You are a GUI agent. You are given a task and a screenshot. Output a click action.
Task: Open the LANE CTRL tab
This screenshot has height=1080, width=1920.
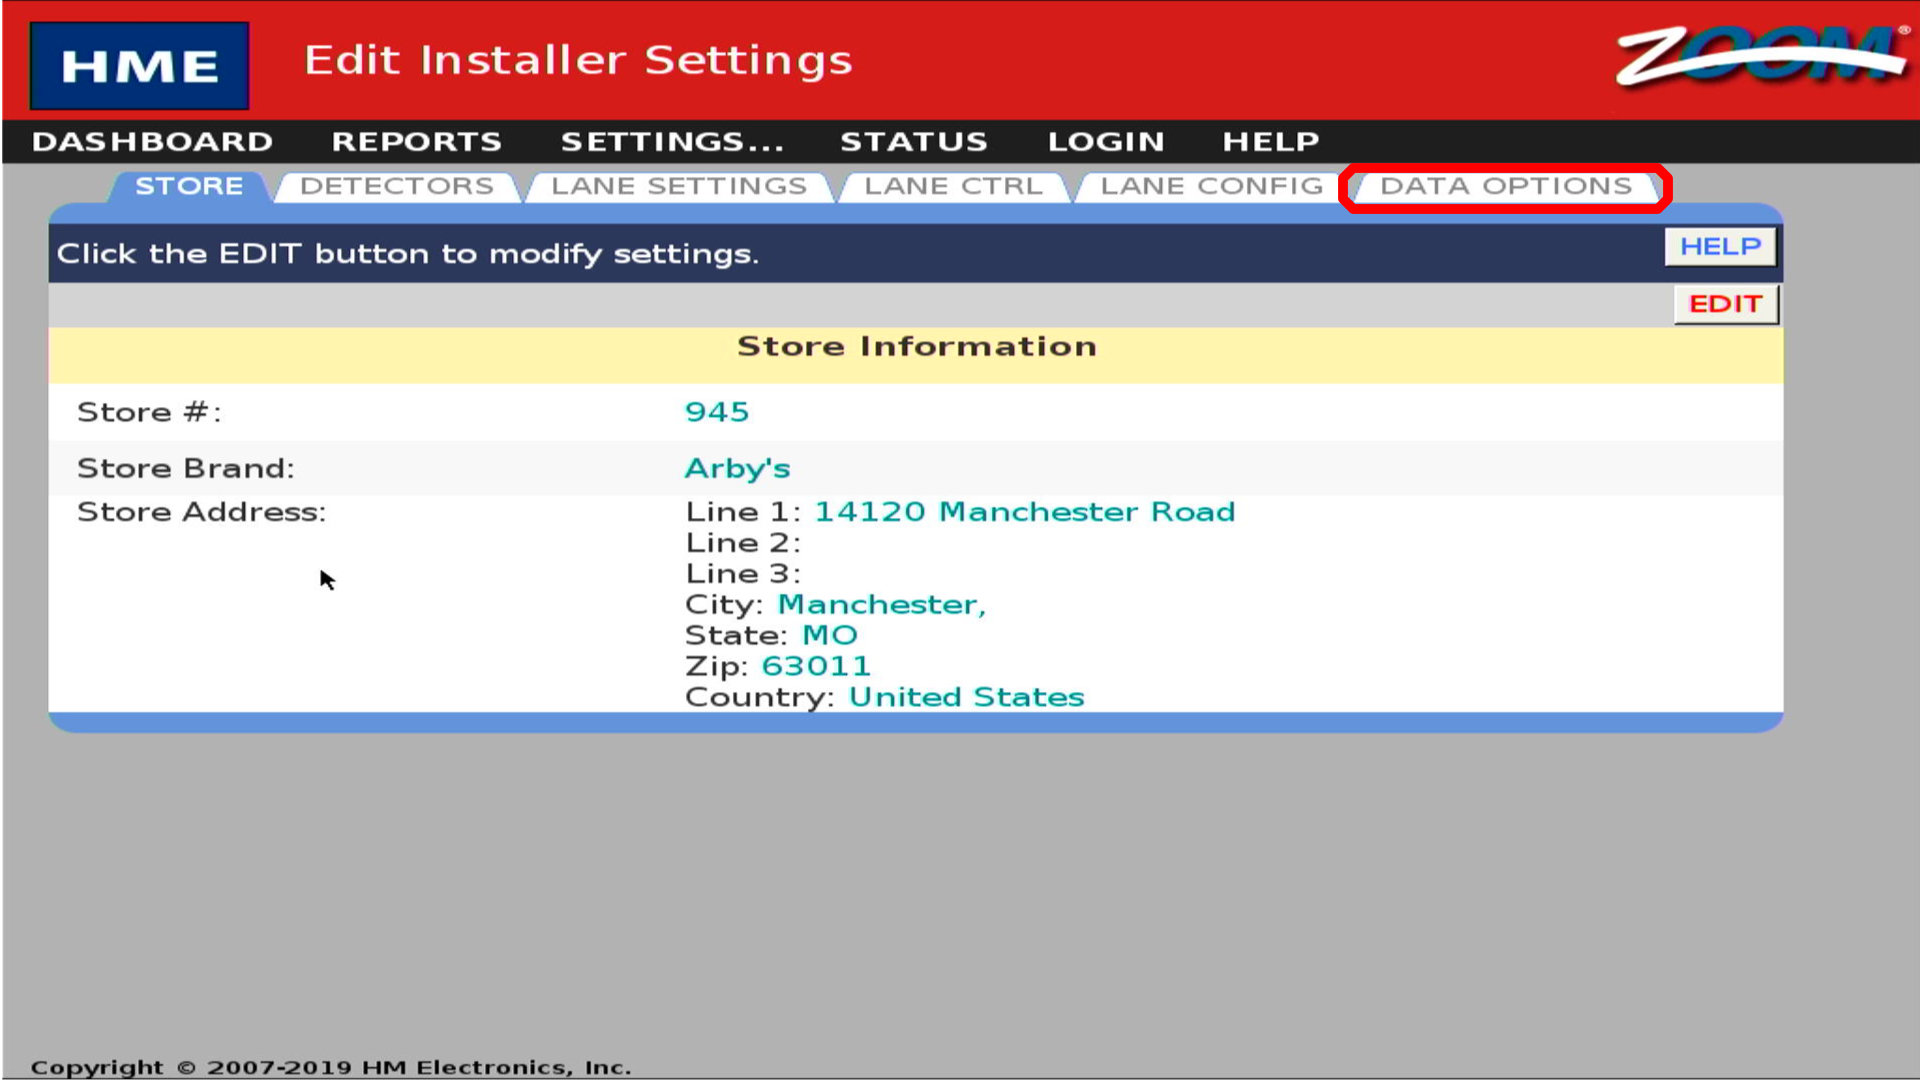[953, 187]
